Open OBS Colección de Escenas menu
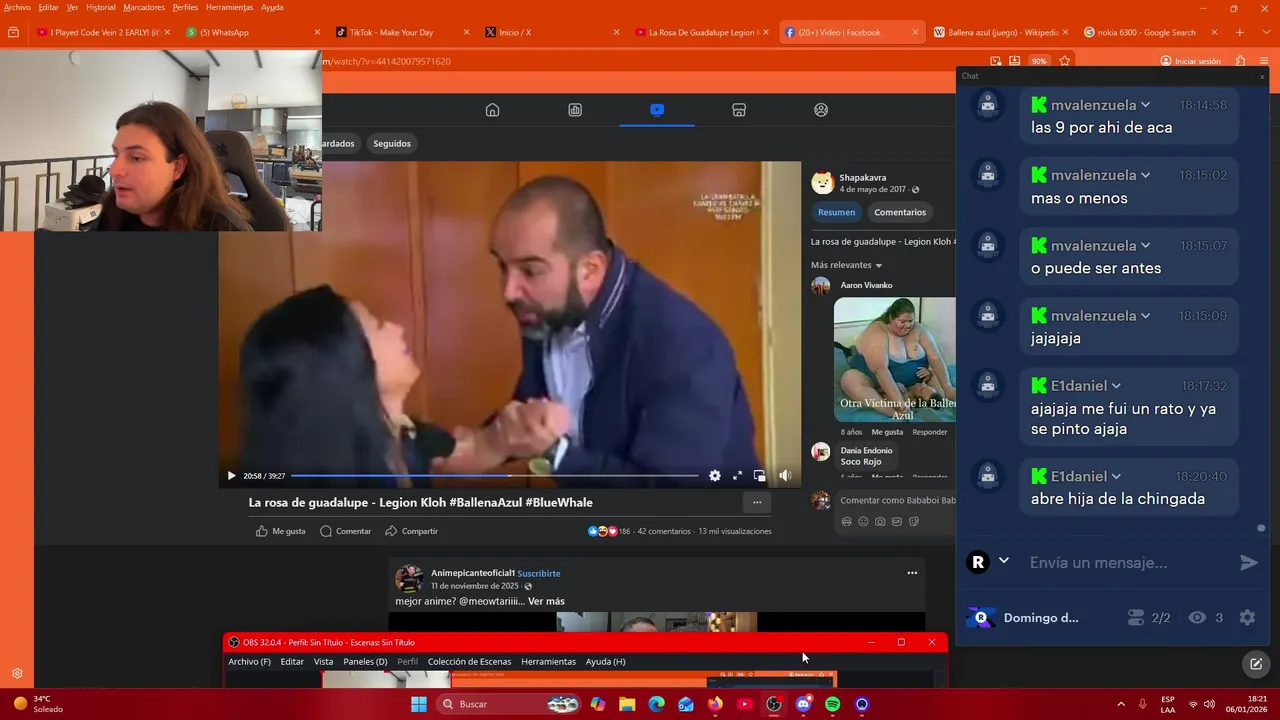The height and width of the screenshot is (720, 1280). [x=469, y=661]
